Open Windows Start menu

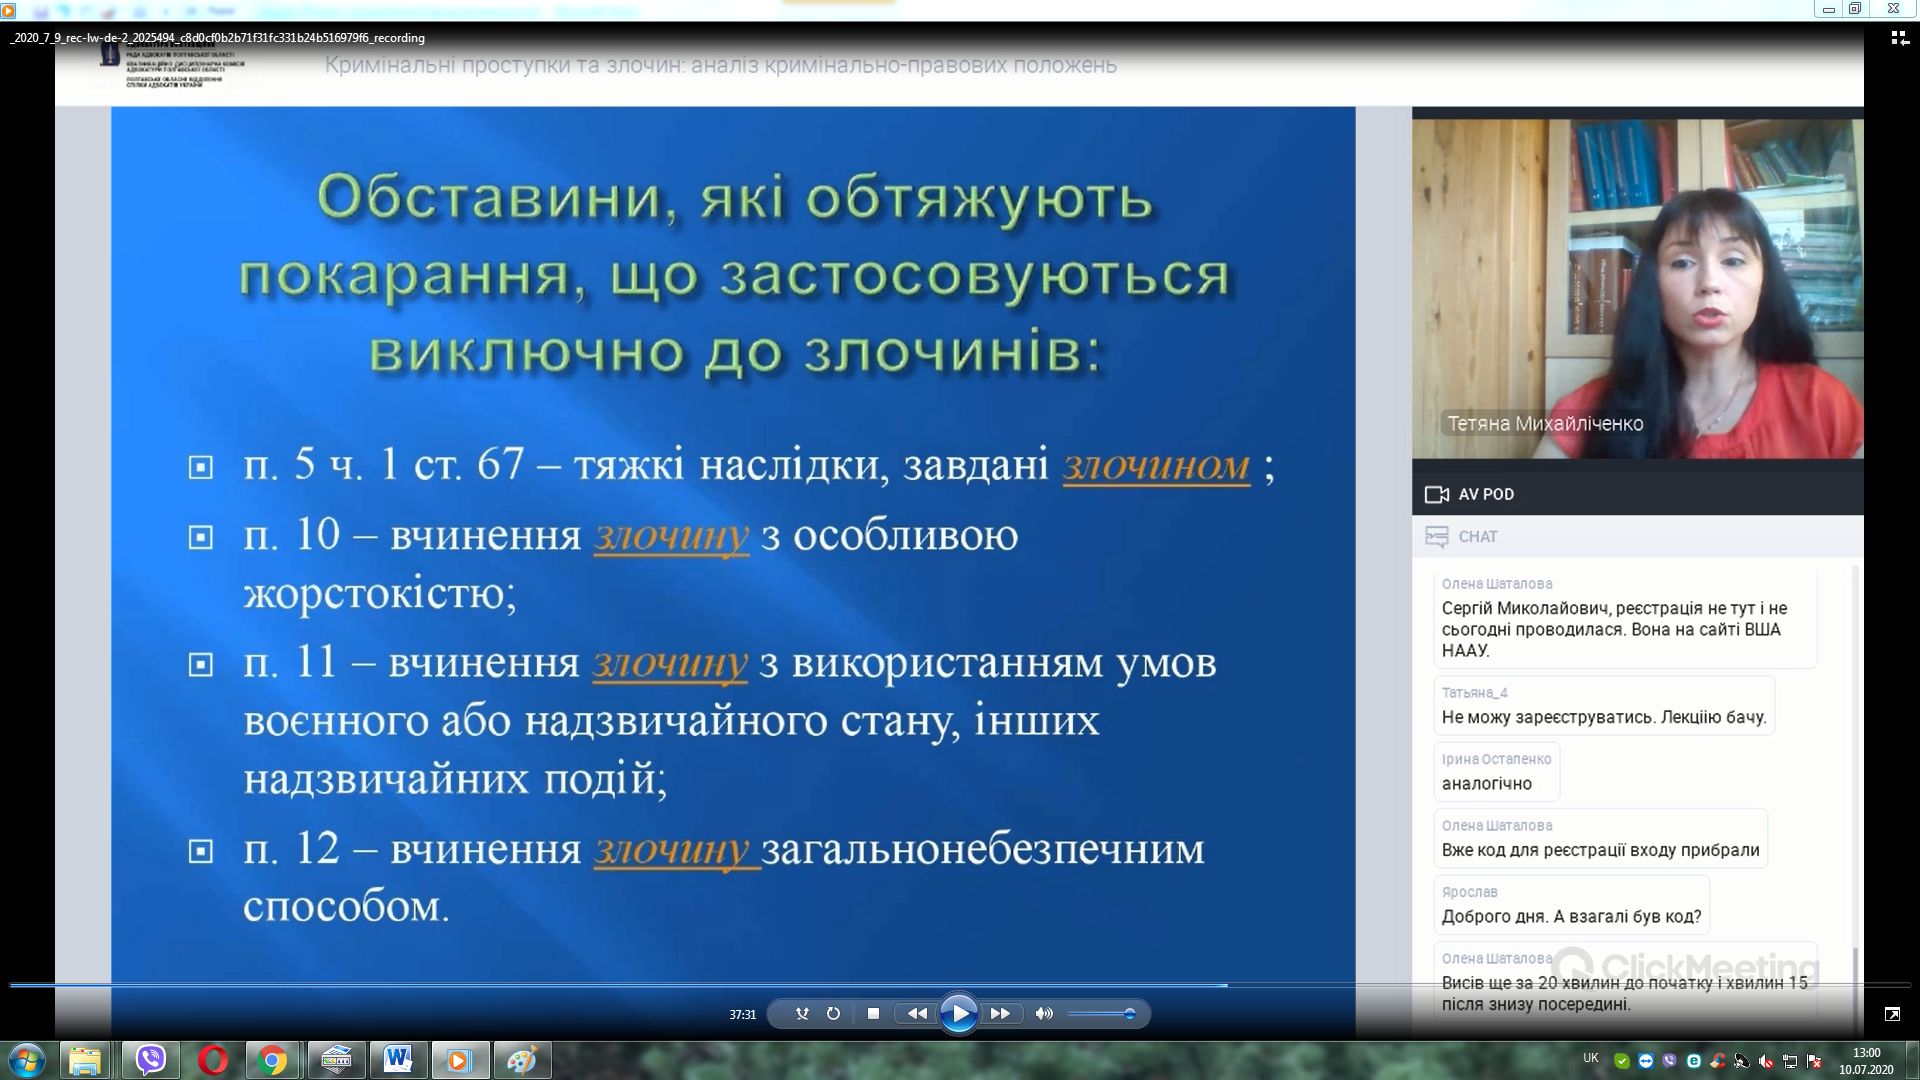point(26,1060)
